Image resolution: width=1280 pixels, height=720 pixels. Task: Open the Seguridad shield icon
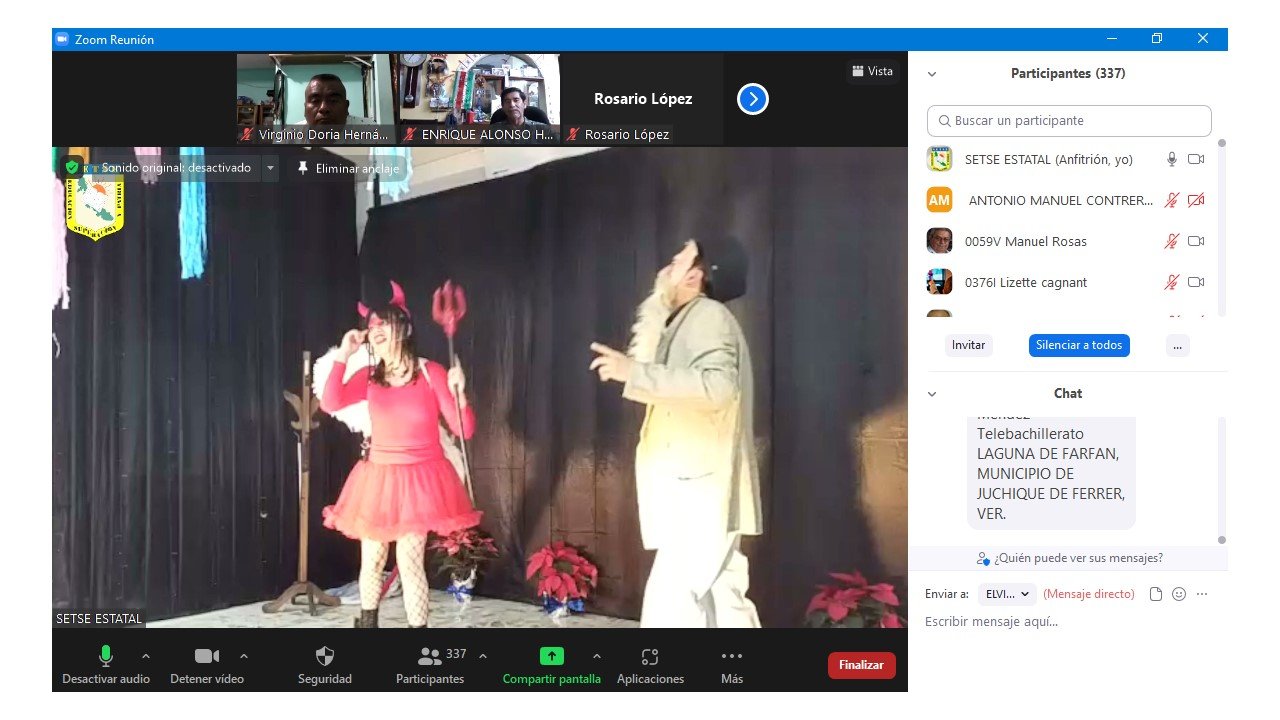324,657
